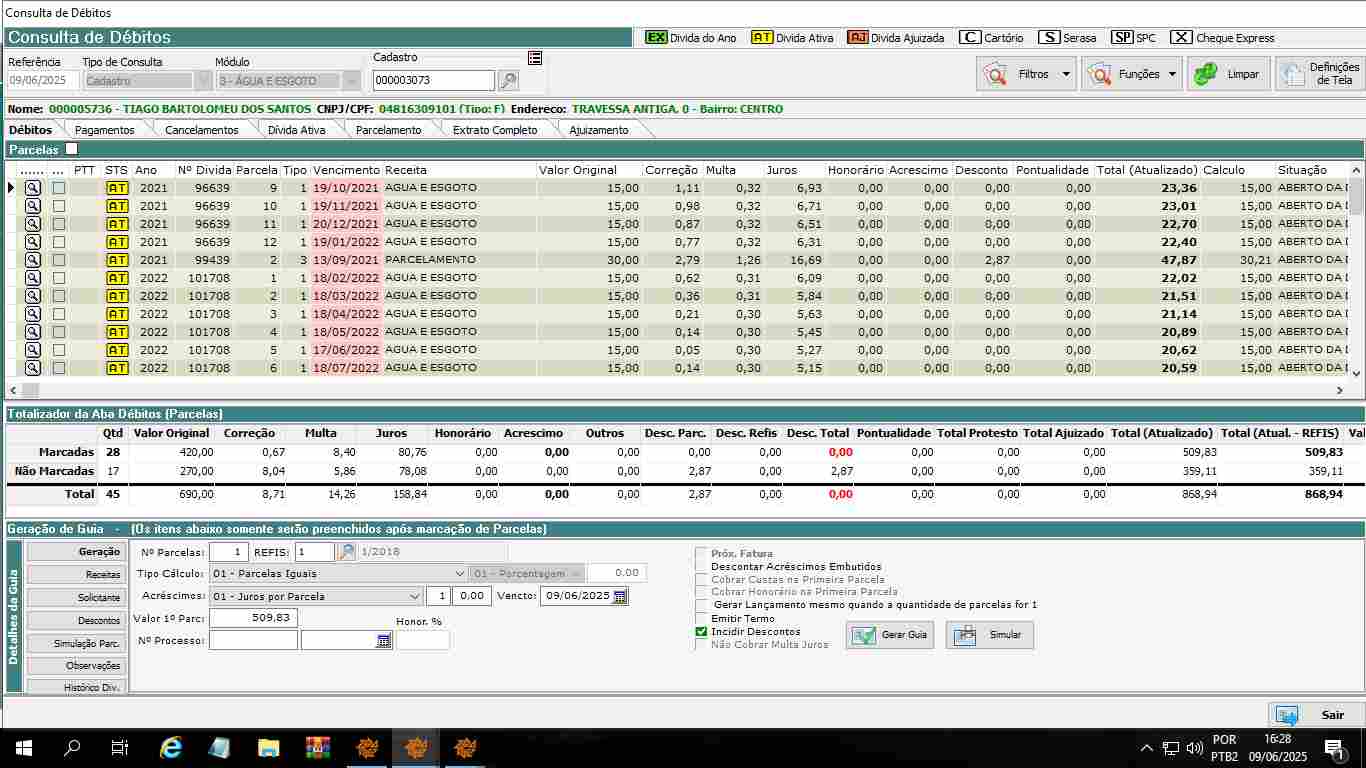The image size is (1366, 768).
Task: Expand the Filtros dropdown
Action: (1066, 74)
